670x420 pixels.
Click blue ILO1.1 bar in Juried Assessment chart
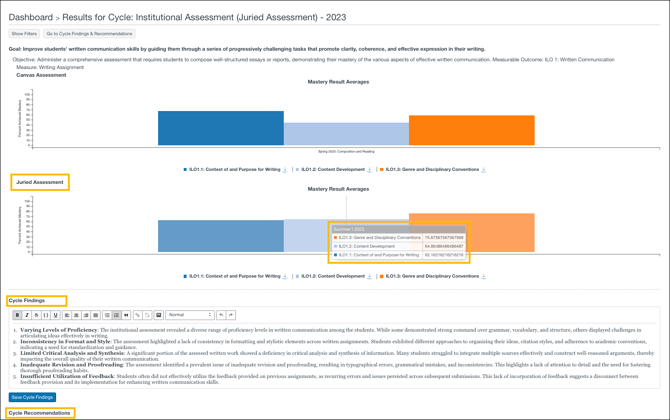pos(221,236)
